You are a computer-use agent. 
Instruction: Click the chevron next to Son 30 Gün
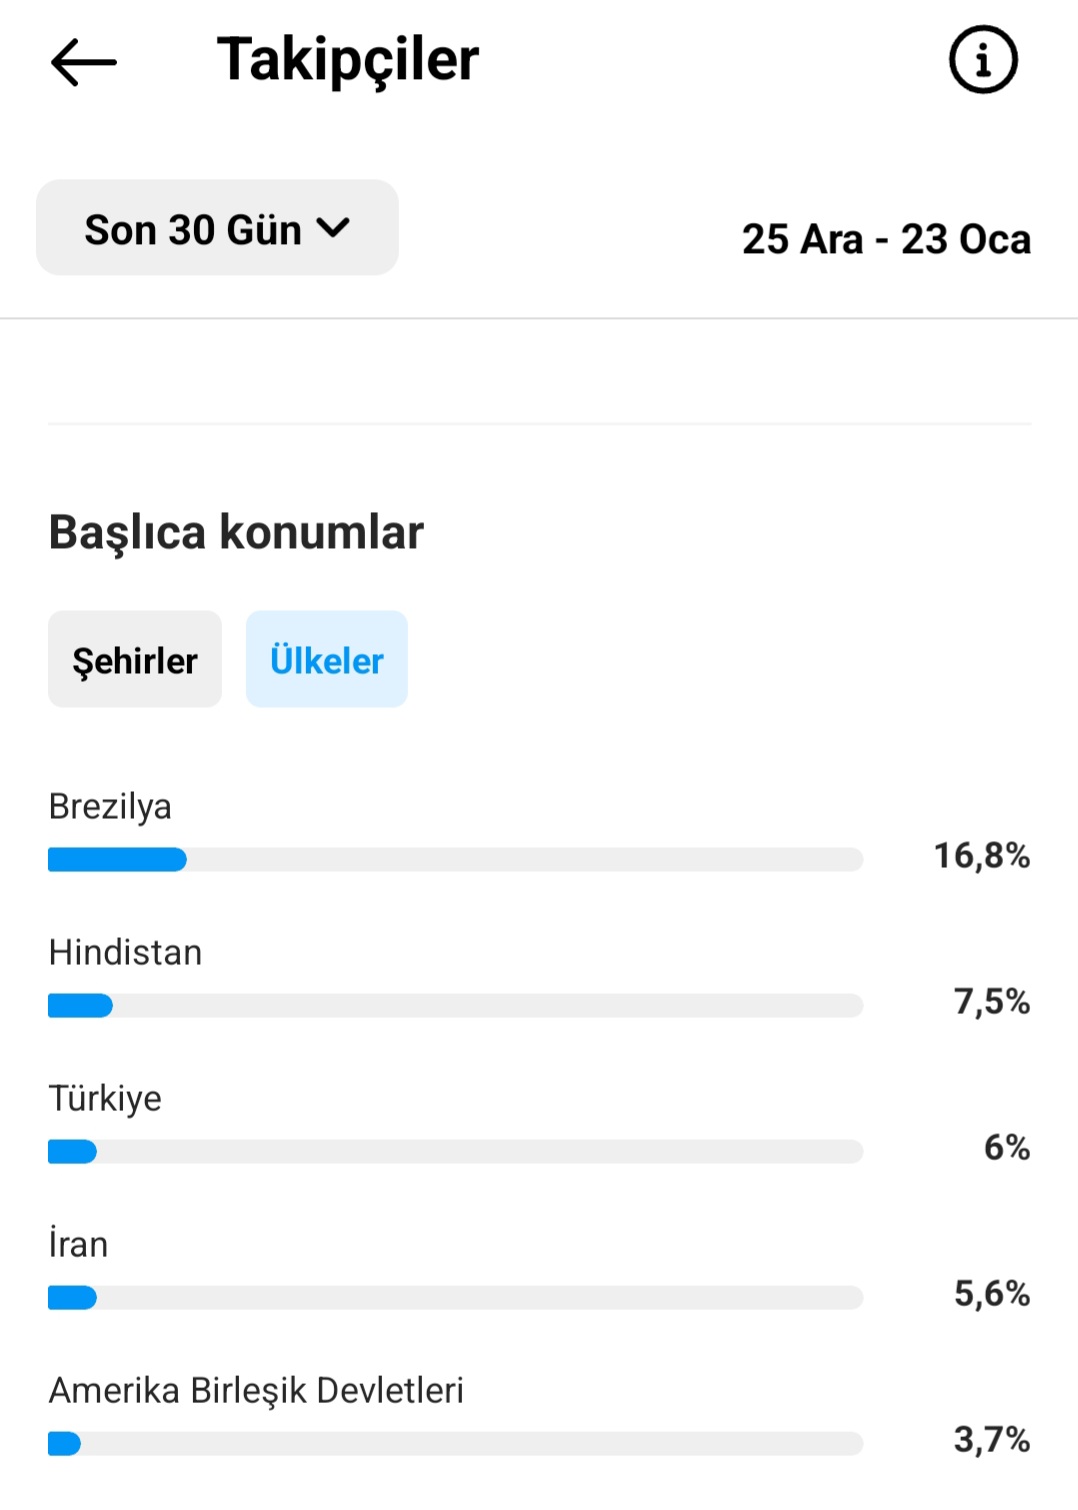(x=333, y=228)
